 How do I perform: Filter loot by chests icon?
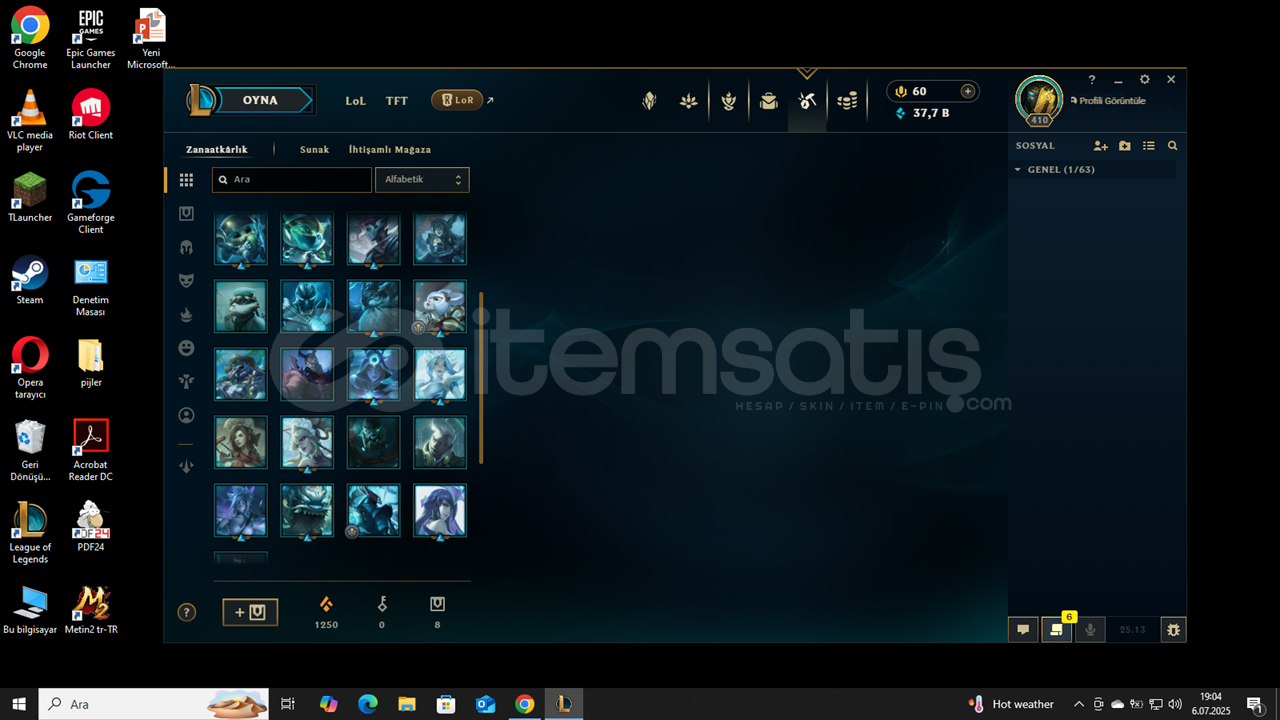[186, 213]
